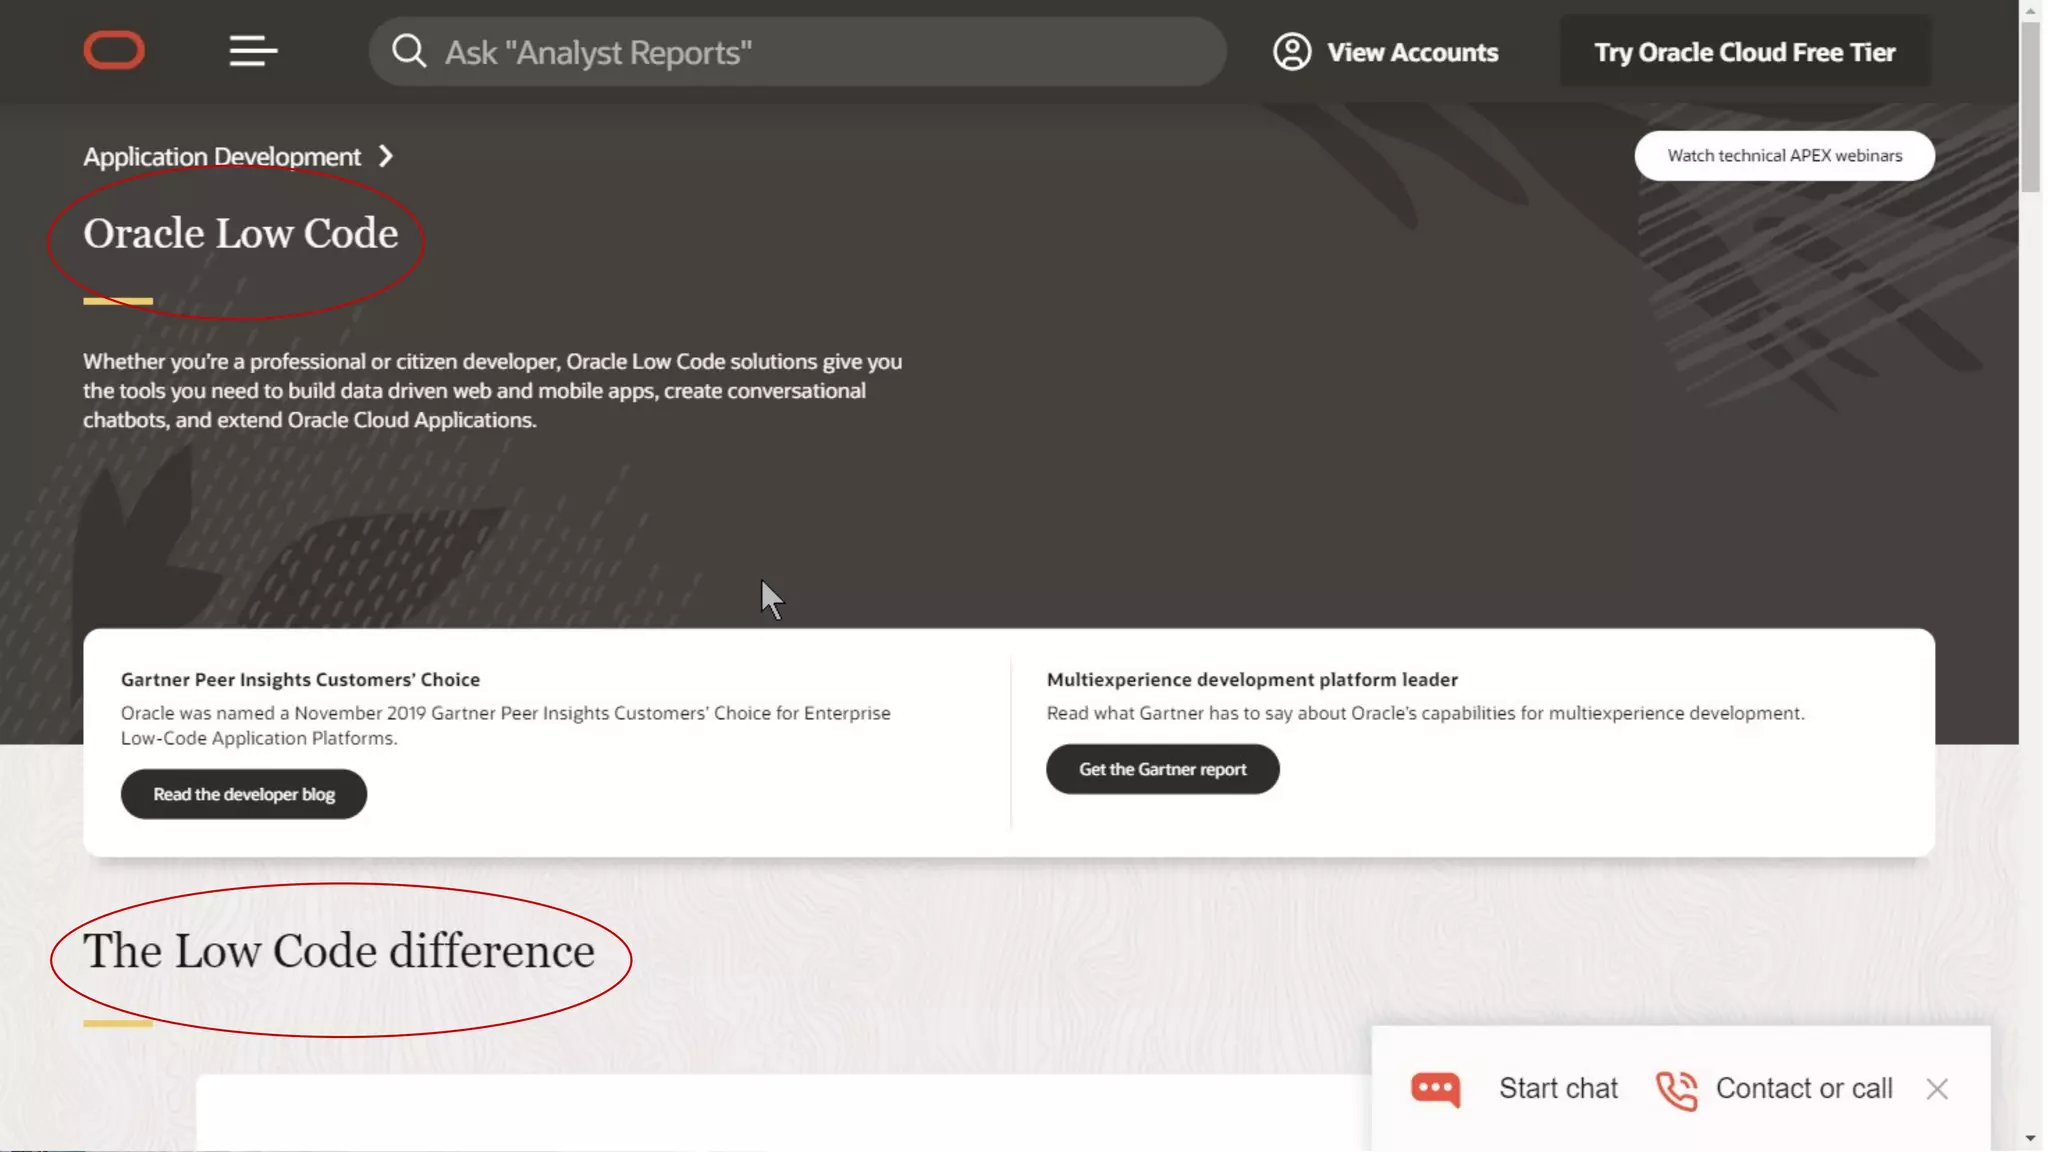Click Watch technical APEX webinars button

click(x=1784, y=156)
